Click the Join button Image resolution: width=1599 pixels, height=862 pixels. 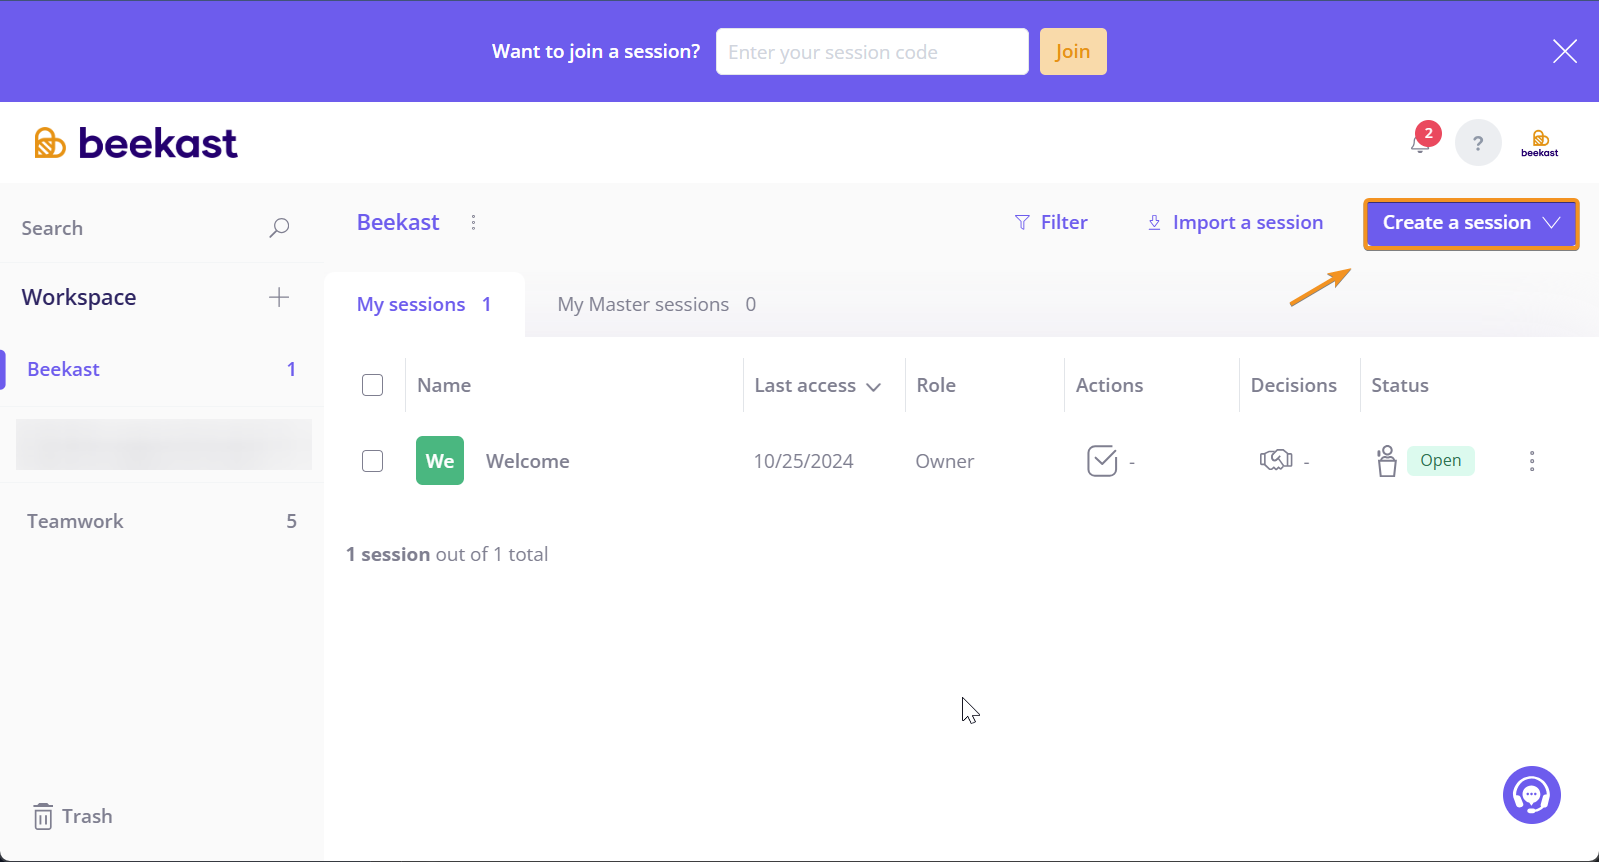click(x=1073, y=51)
